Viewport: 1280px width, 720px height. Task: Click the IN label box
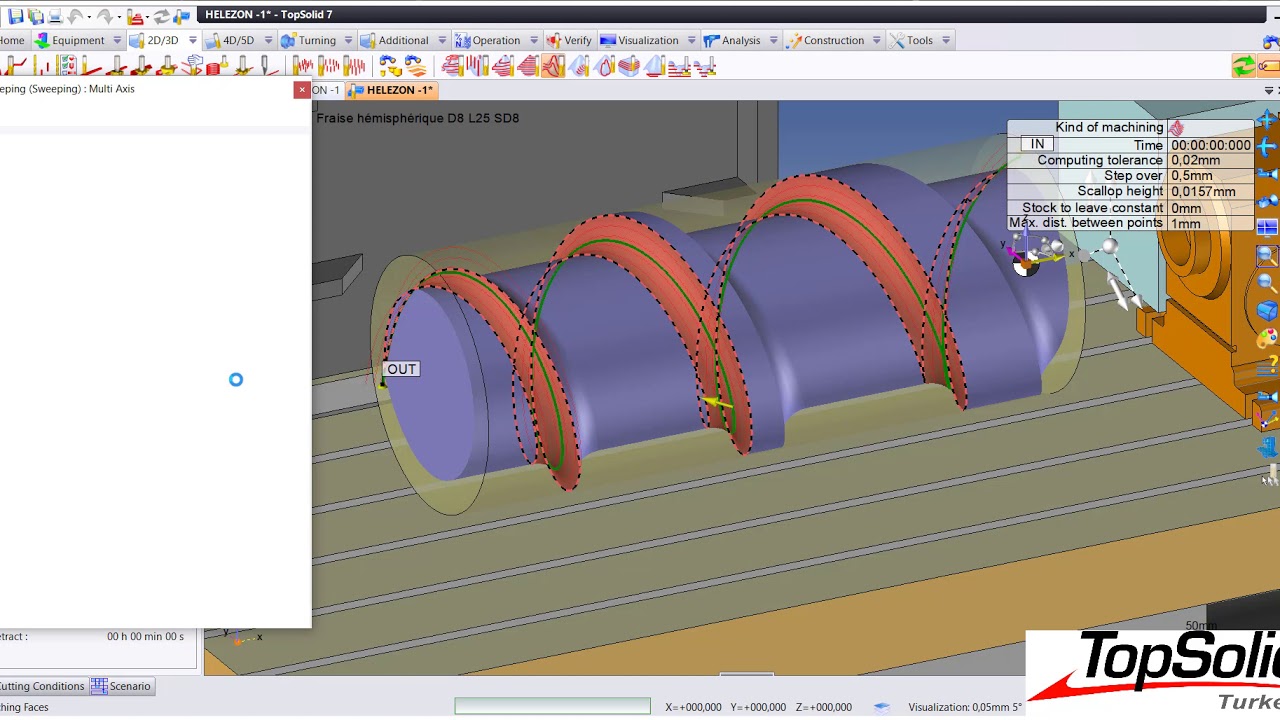click(x=1038, y=144)
